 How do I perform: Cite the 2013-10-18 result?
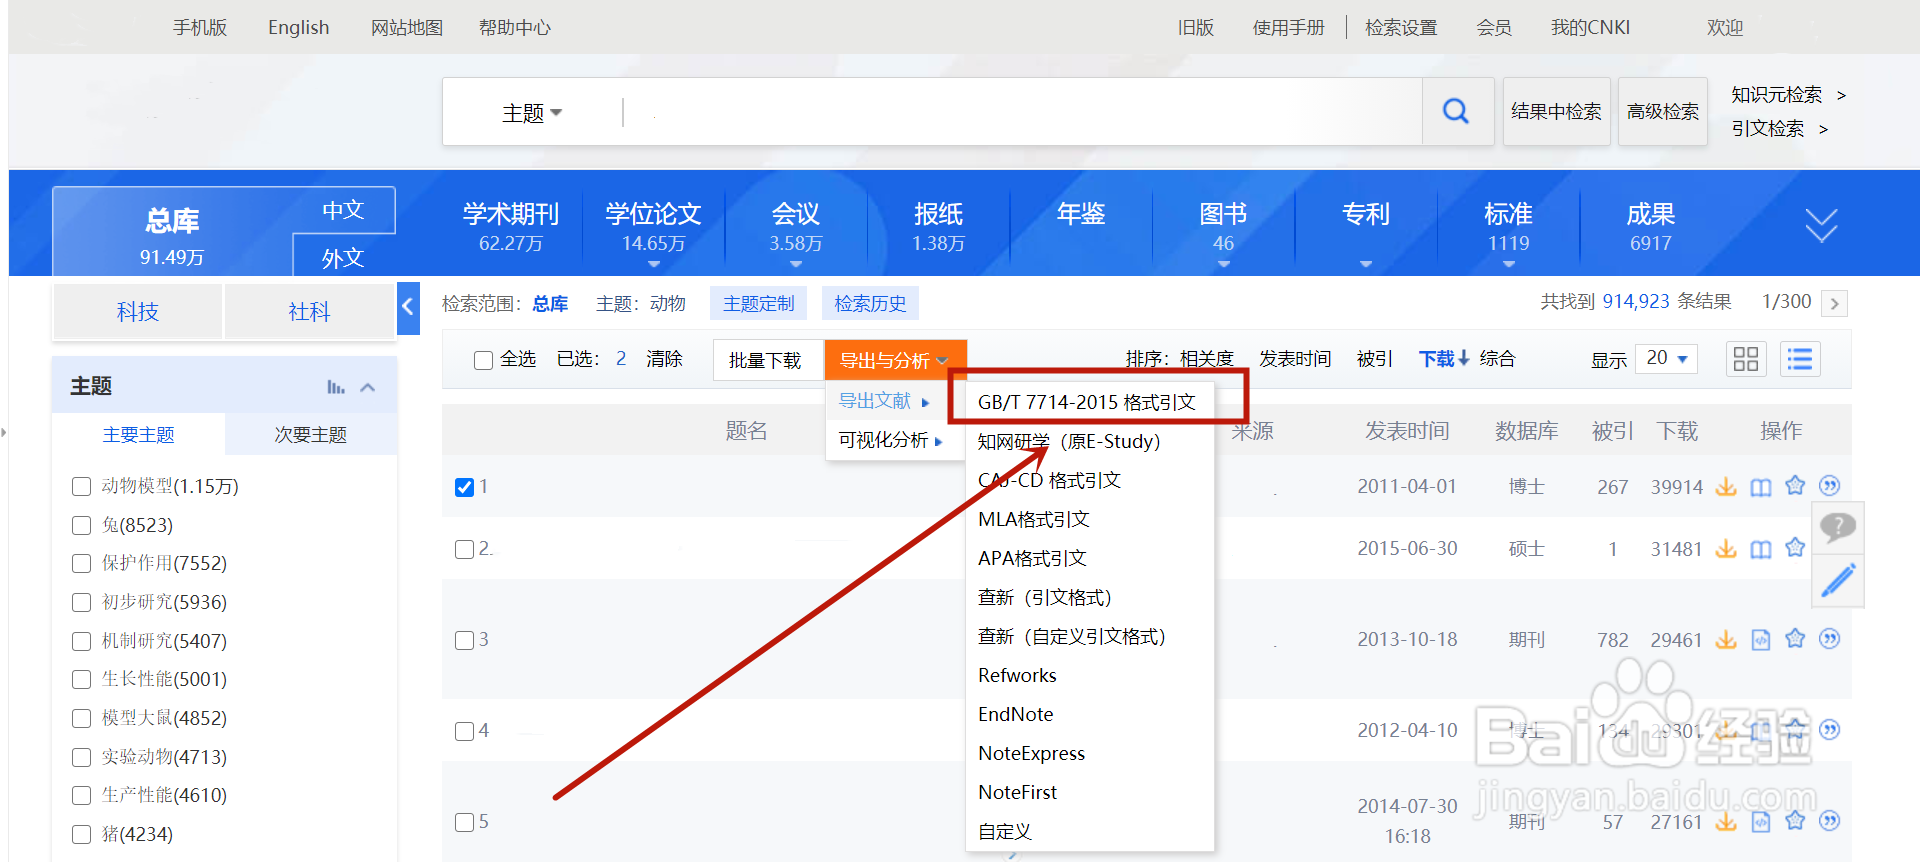click(x=1829, y=639)
